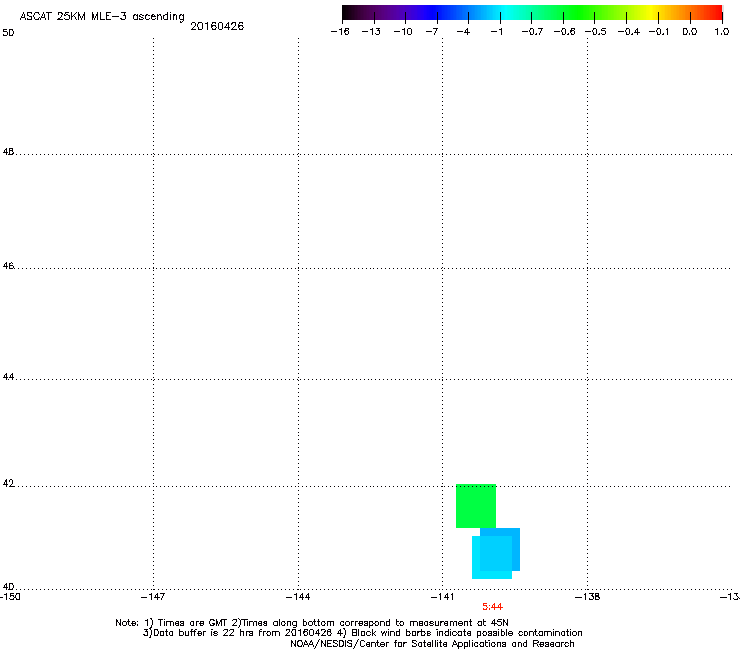Click the -4 colorbar label

(463, 32)
